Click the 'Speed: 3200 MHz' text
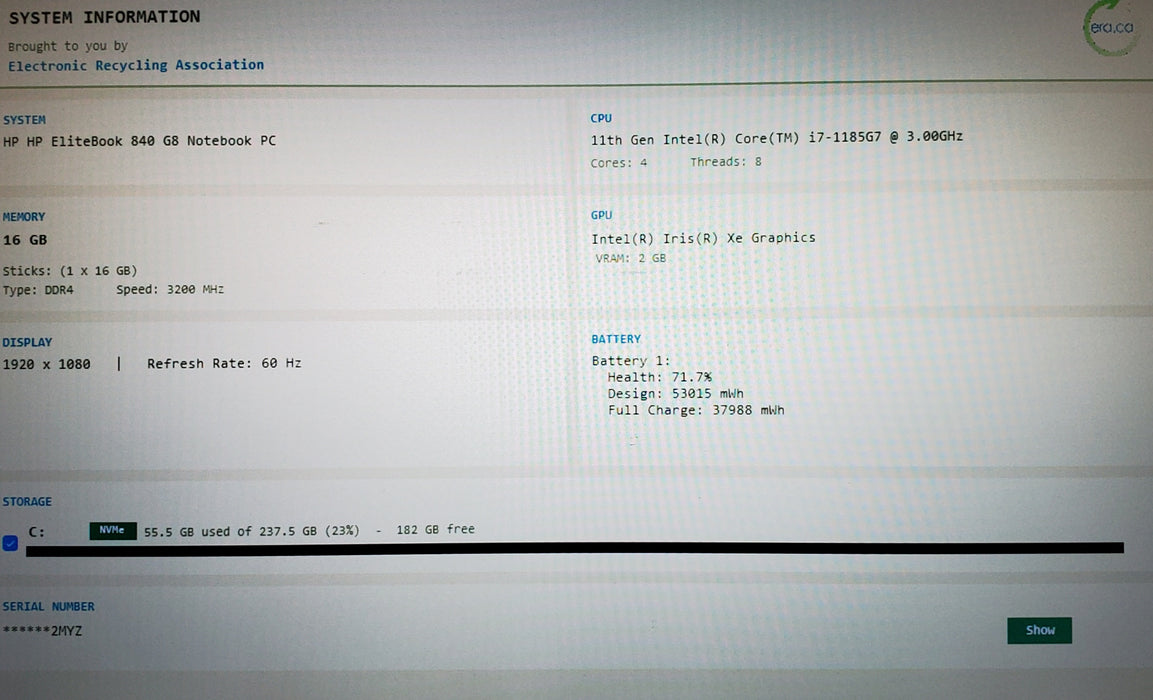Screen dimensions: 1153x700 pyautogui.click(x=170, y=289)
